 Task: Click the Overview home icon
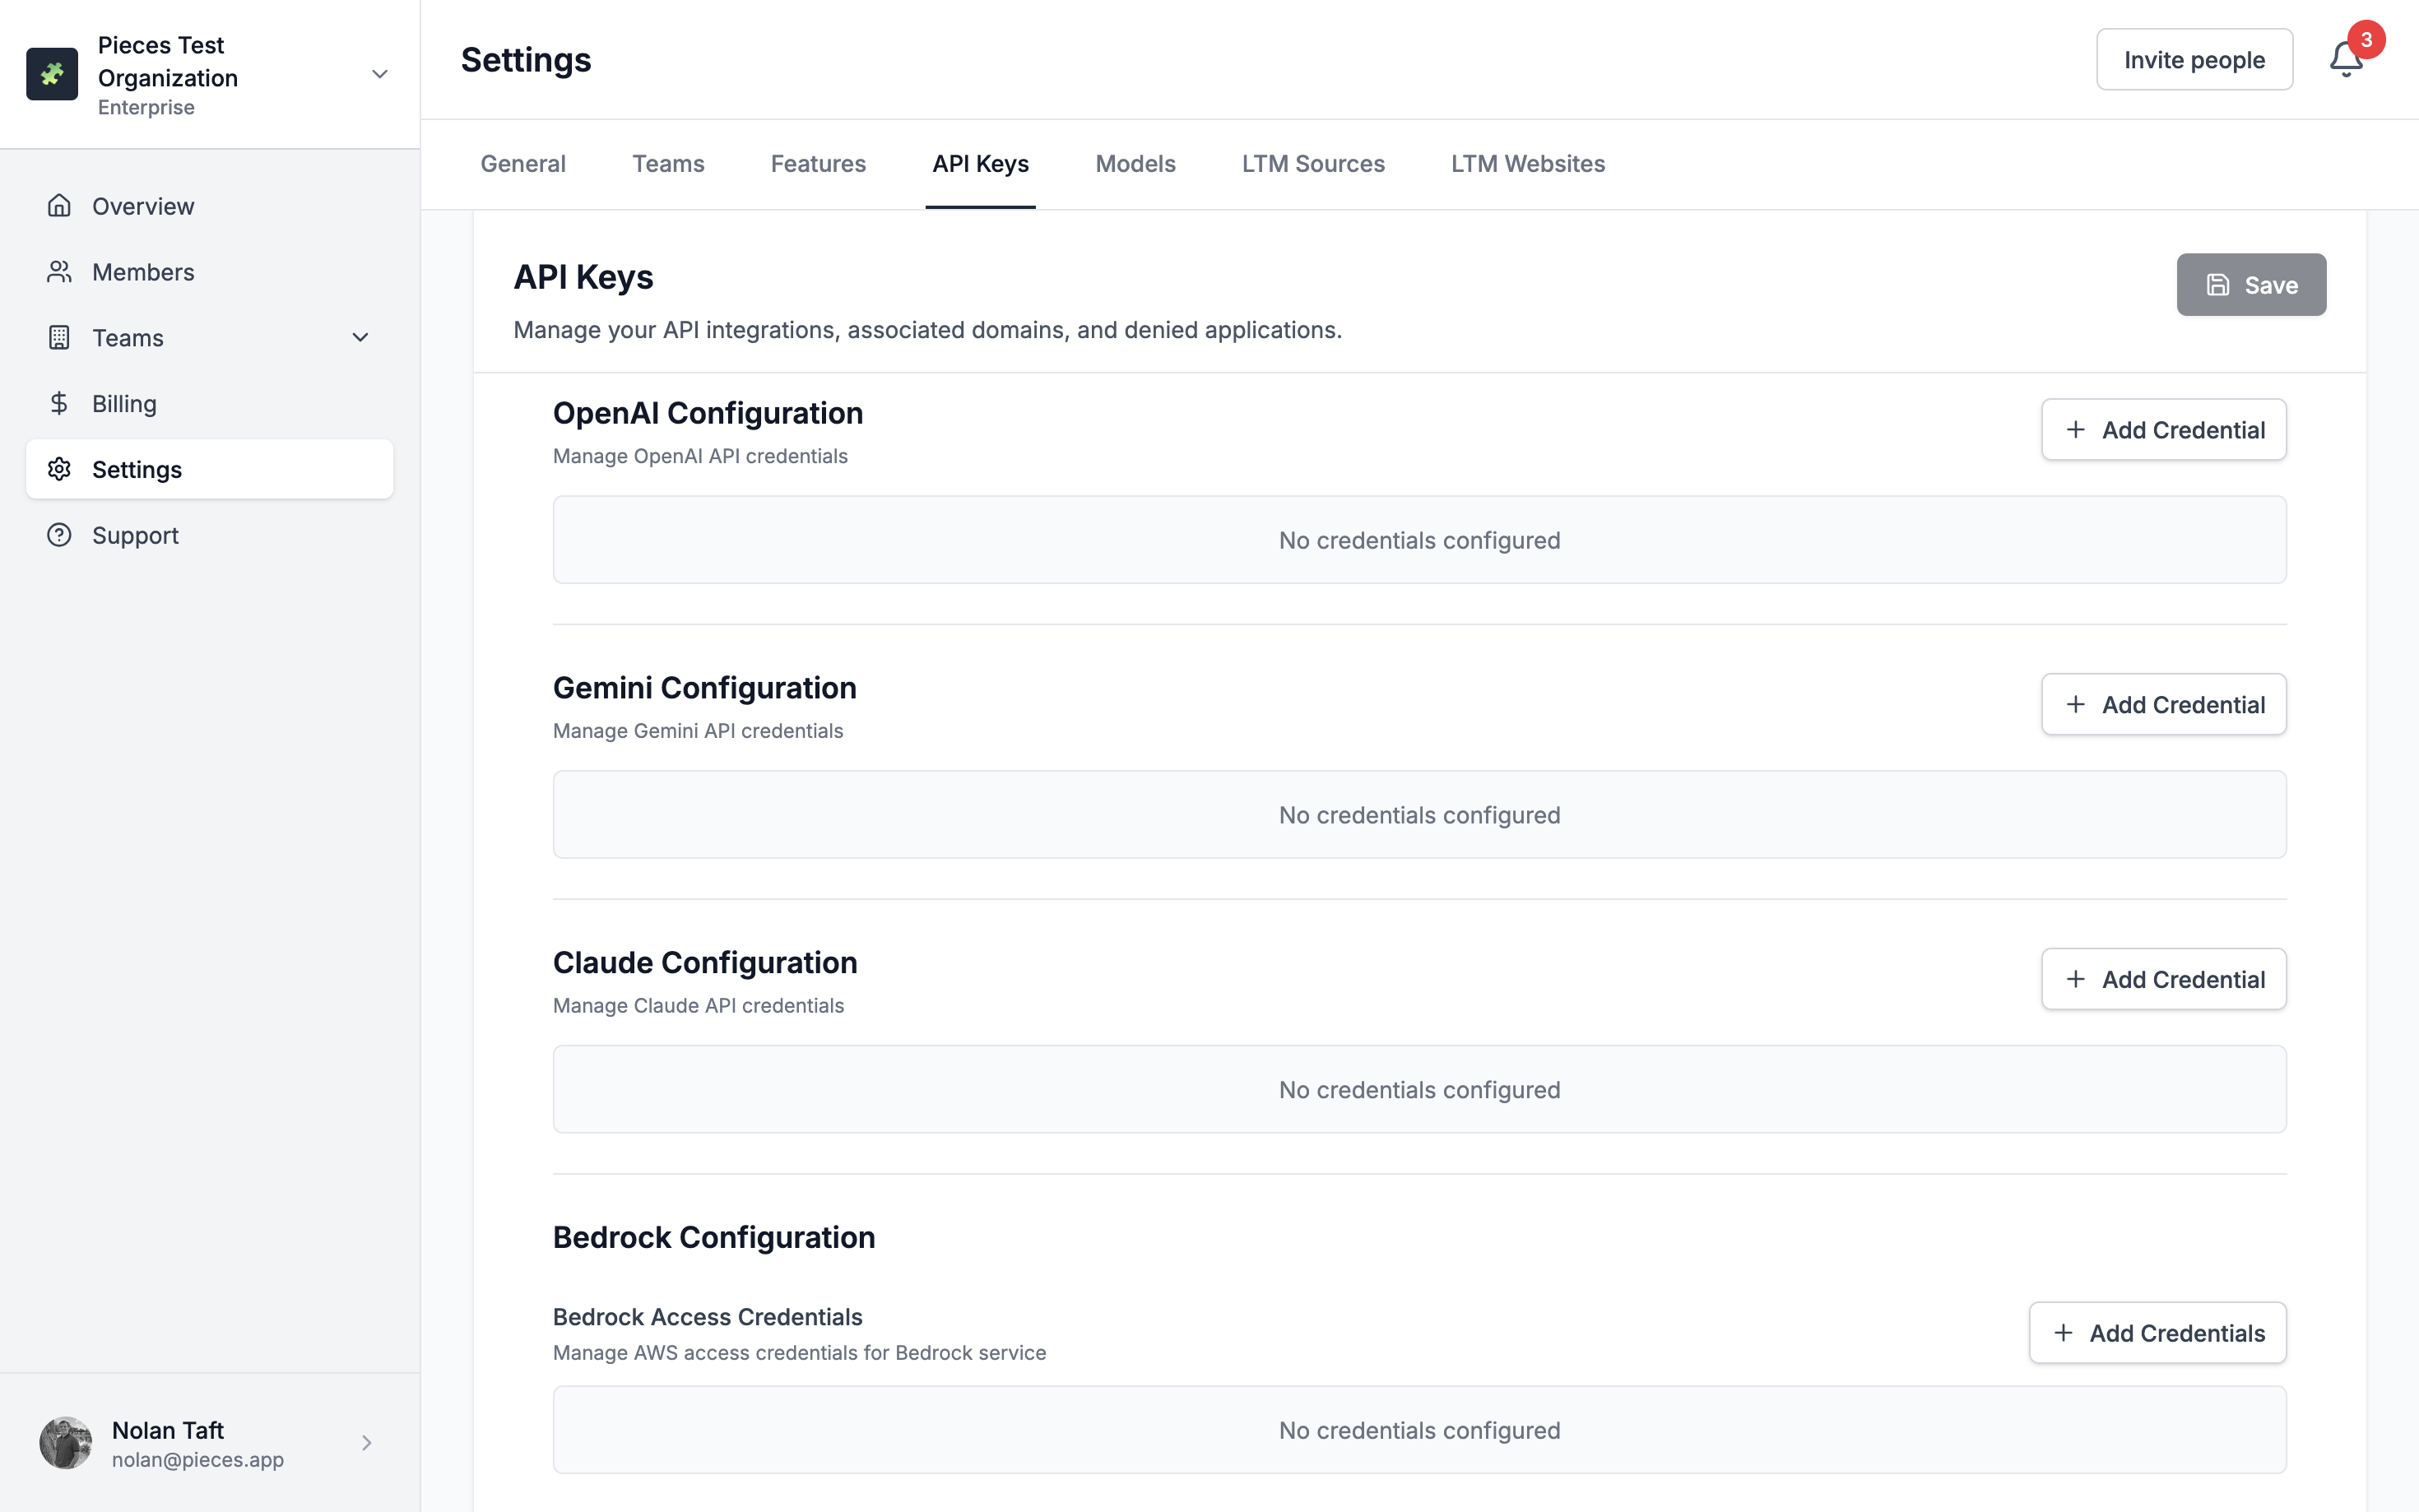(x=59, y=206)
